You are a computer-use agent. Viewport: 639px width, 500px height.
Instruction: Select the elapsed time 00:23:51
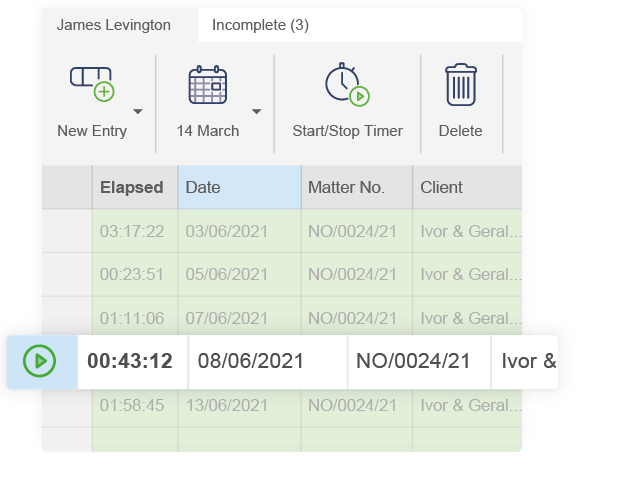(132, 275)
